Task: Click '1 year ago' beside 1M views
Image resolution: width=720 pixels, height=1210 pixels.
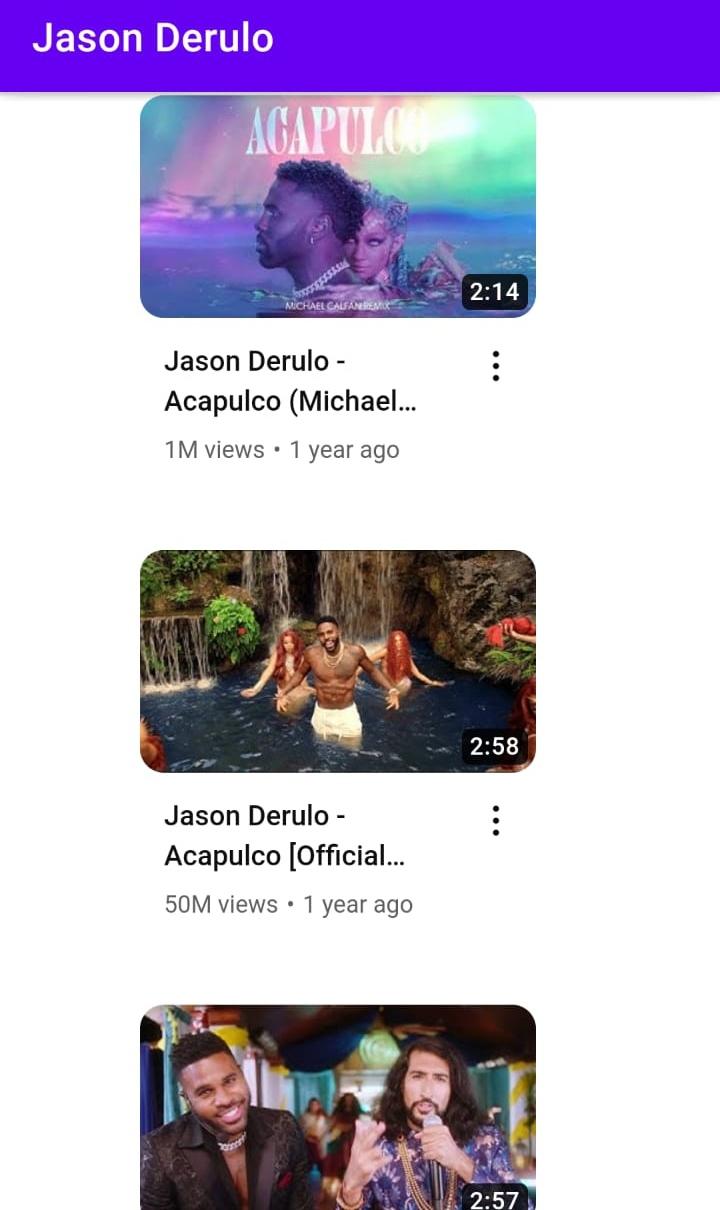Action: click(344, 450)
